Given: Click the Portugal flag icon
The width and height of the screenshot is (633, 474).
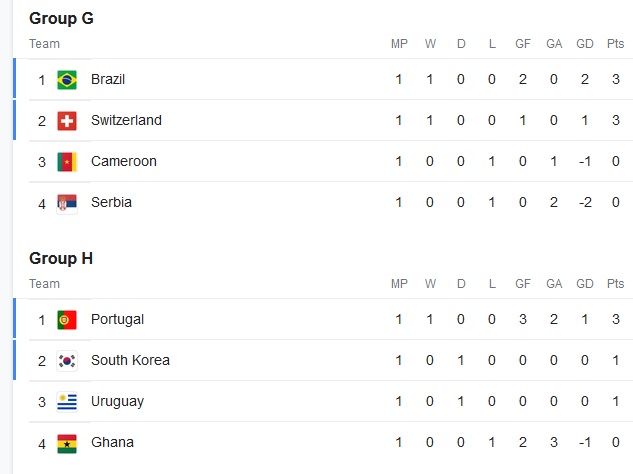Looking at the screenshot, I should 67,320.
